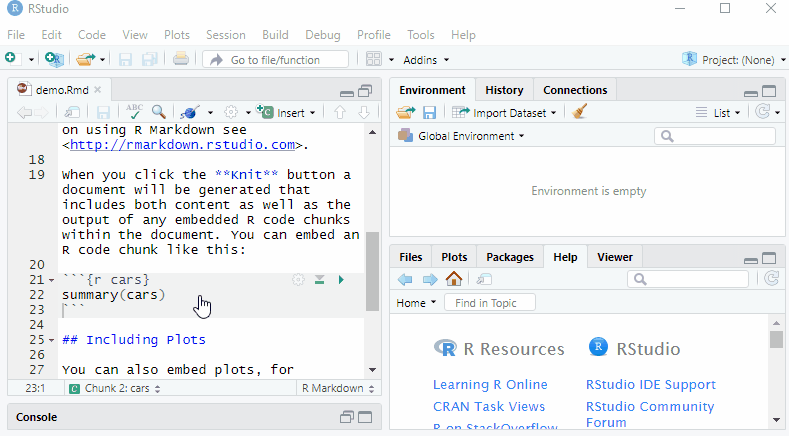Image resolution: width=789 pixels, height=436 pixels.
Task: Open the Insert chunk dropdown
Action: click(286, 112)
